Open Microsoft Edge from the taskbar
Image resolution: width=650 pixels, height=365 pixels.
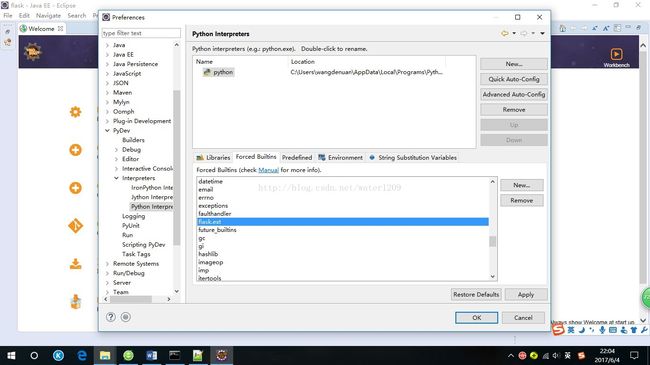tap(82, 355)
